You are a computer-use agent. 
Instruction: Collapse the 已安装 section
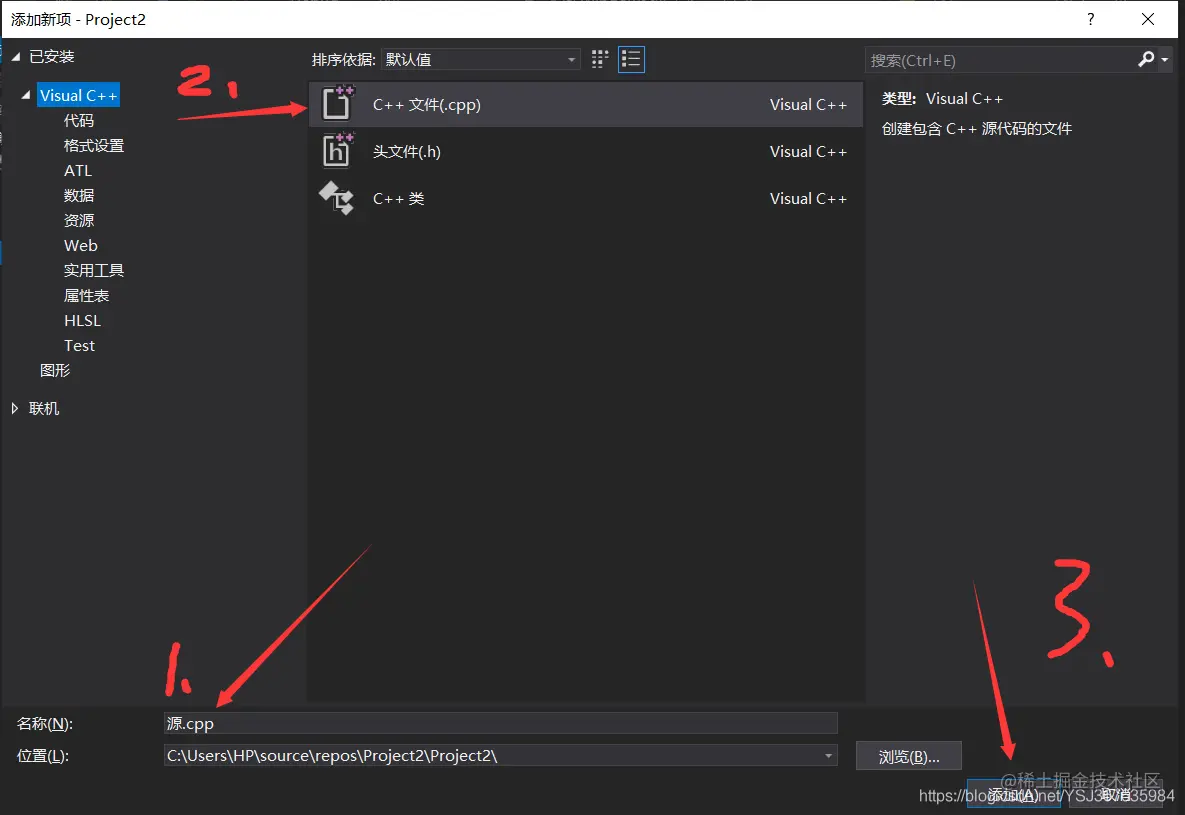15,57
